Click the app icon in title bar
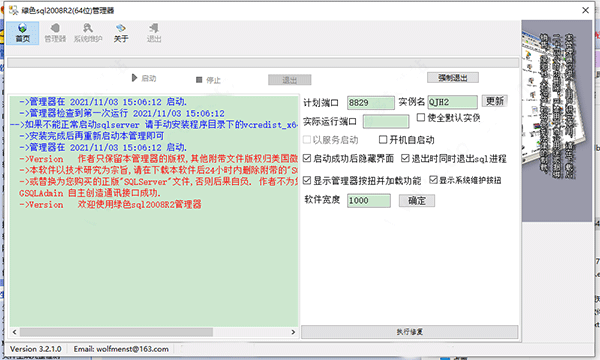Image resolution: width=600 pixels, height=360 pixels. [x=13, y=10]
